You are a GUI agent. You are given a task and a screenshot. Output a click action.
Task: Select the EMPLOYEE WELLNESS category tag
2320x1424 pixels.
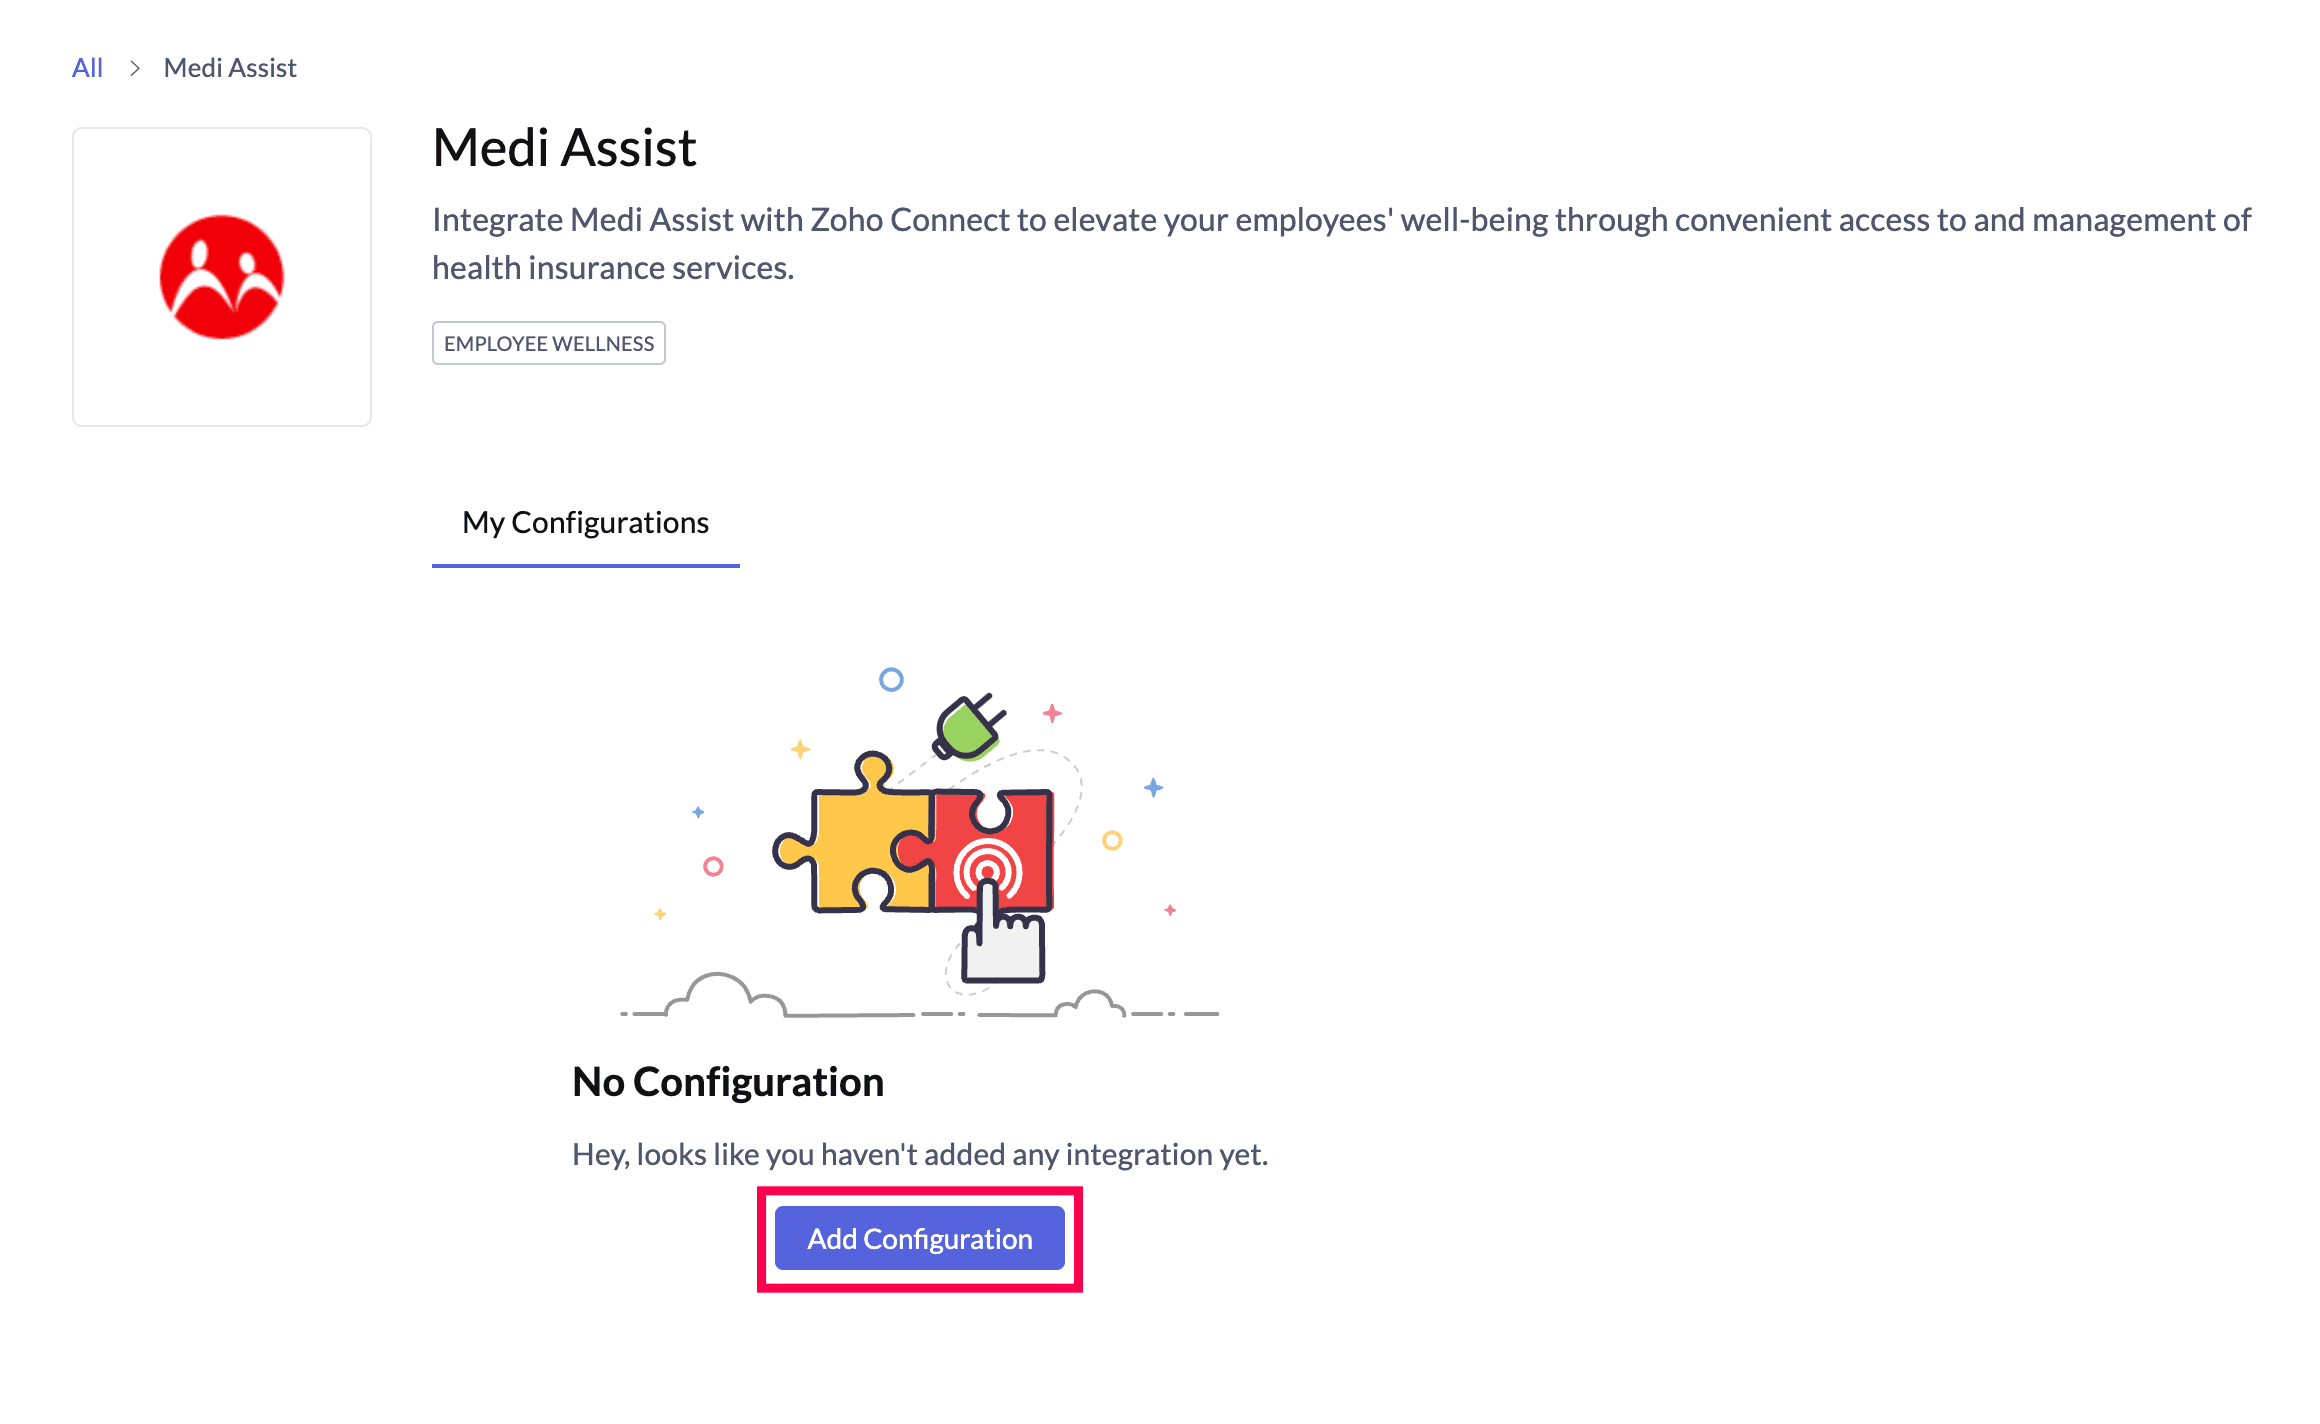(x=548, y=343)
